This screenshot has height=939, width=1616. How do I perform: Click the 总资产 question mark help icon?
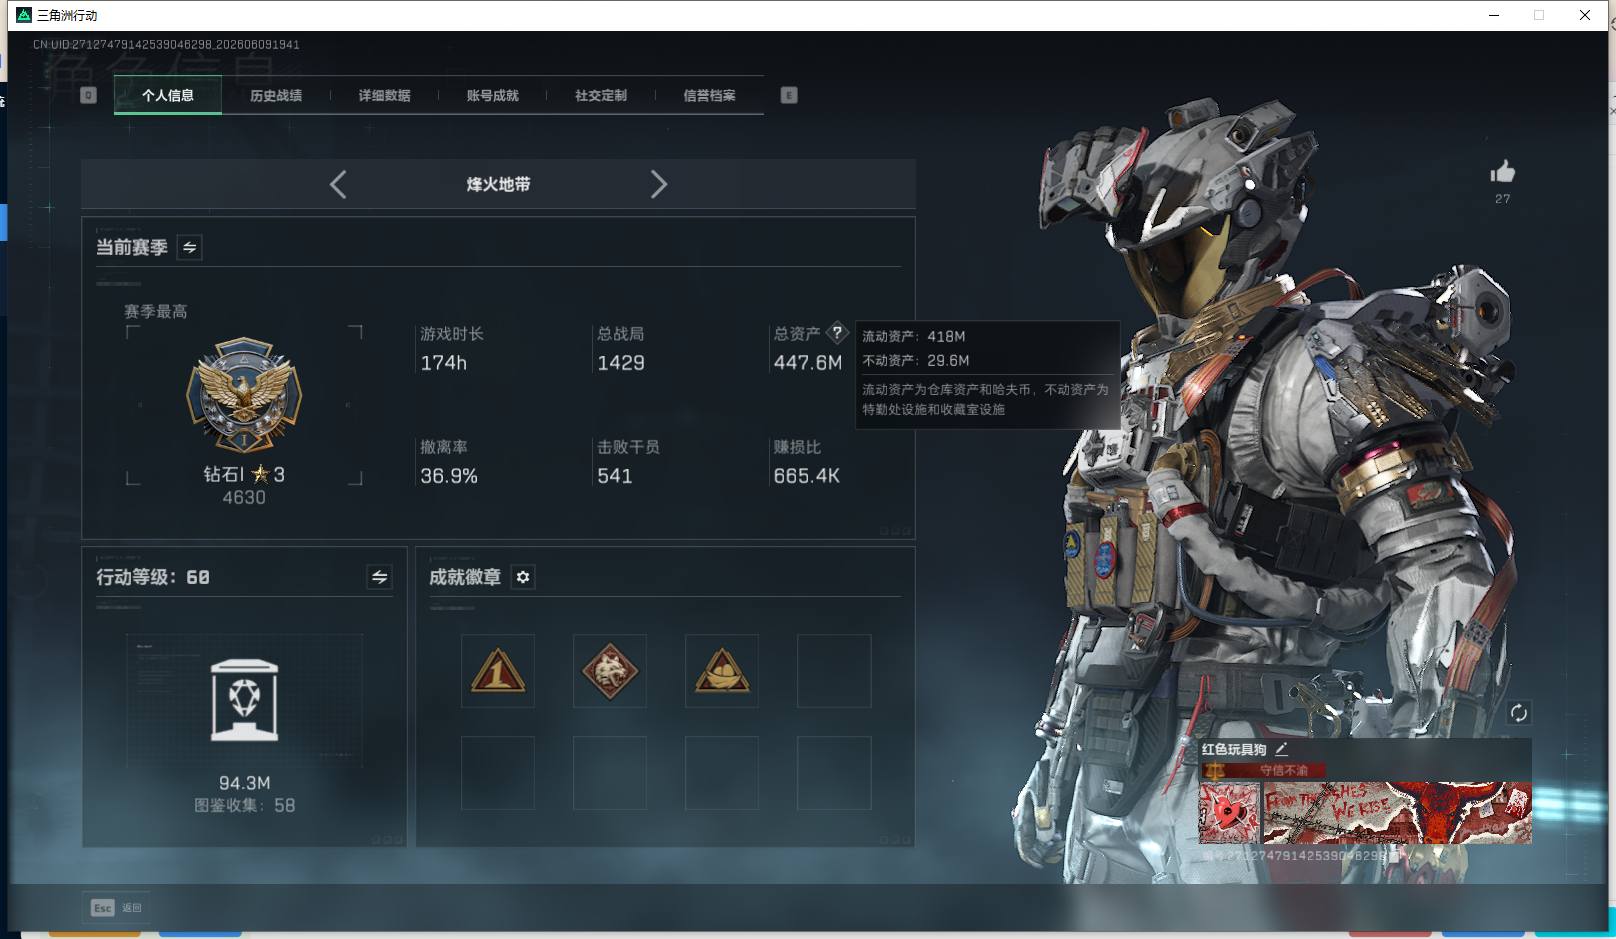pos(837,333)
